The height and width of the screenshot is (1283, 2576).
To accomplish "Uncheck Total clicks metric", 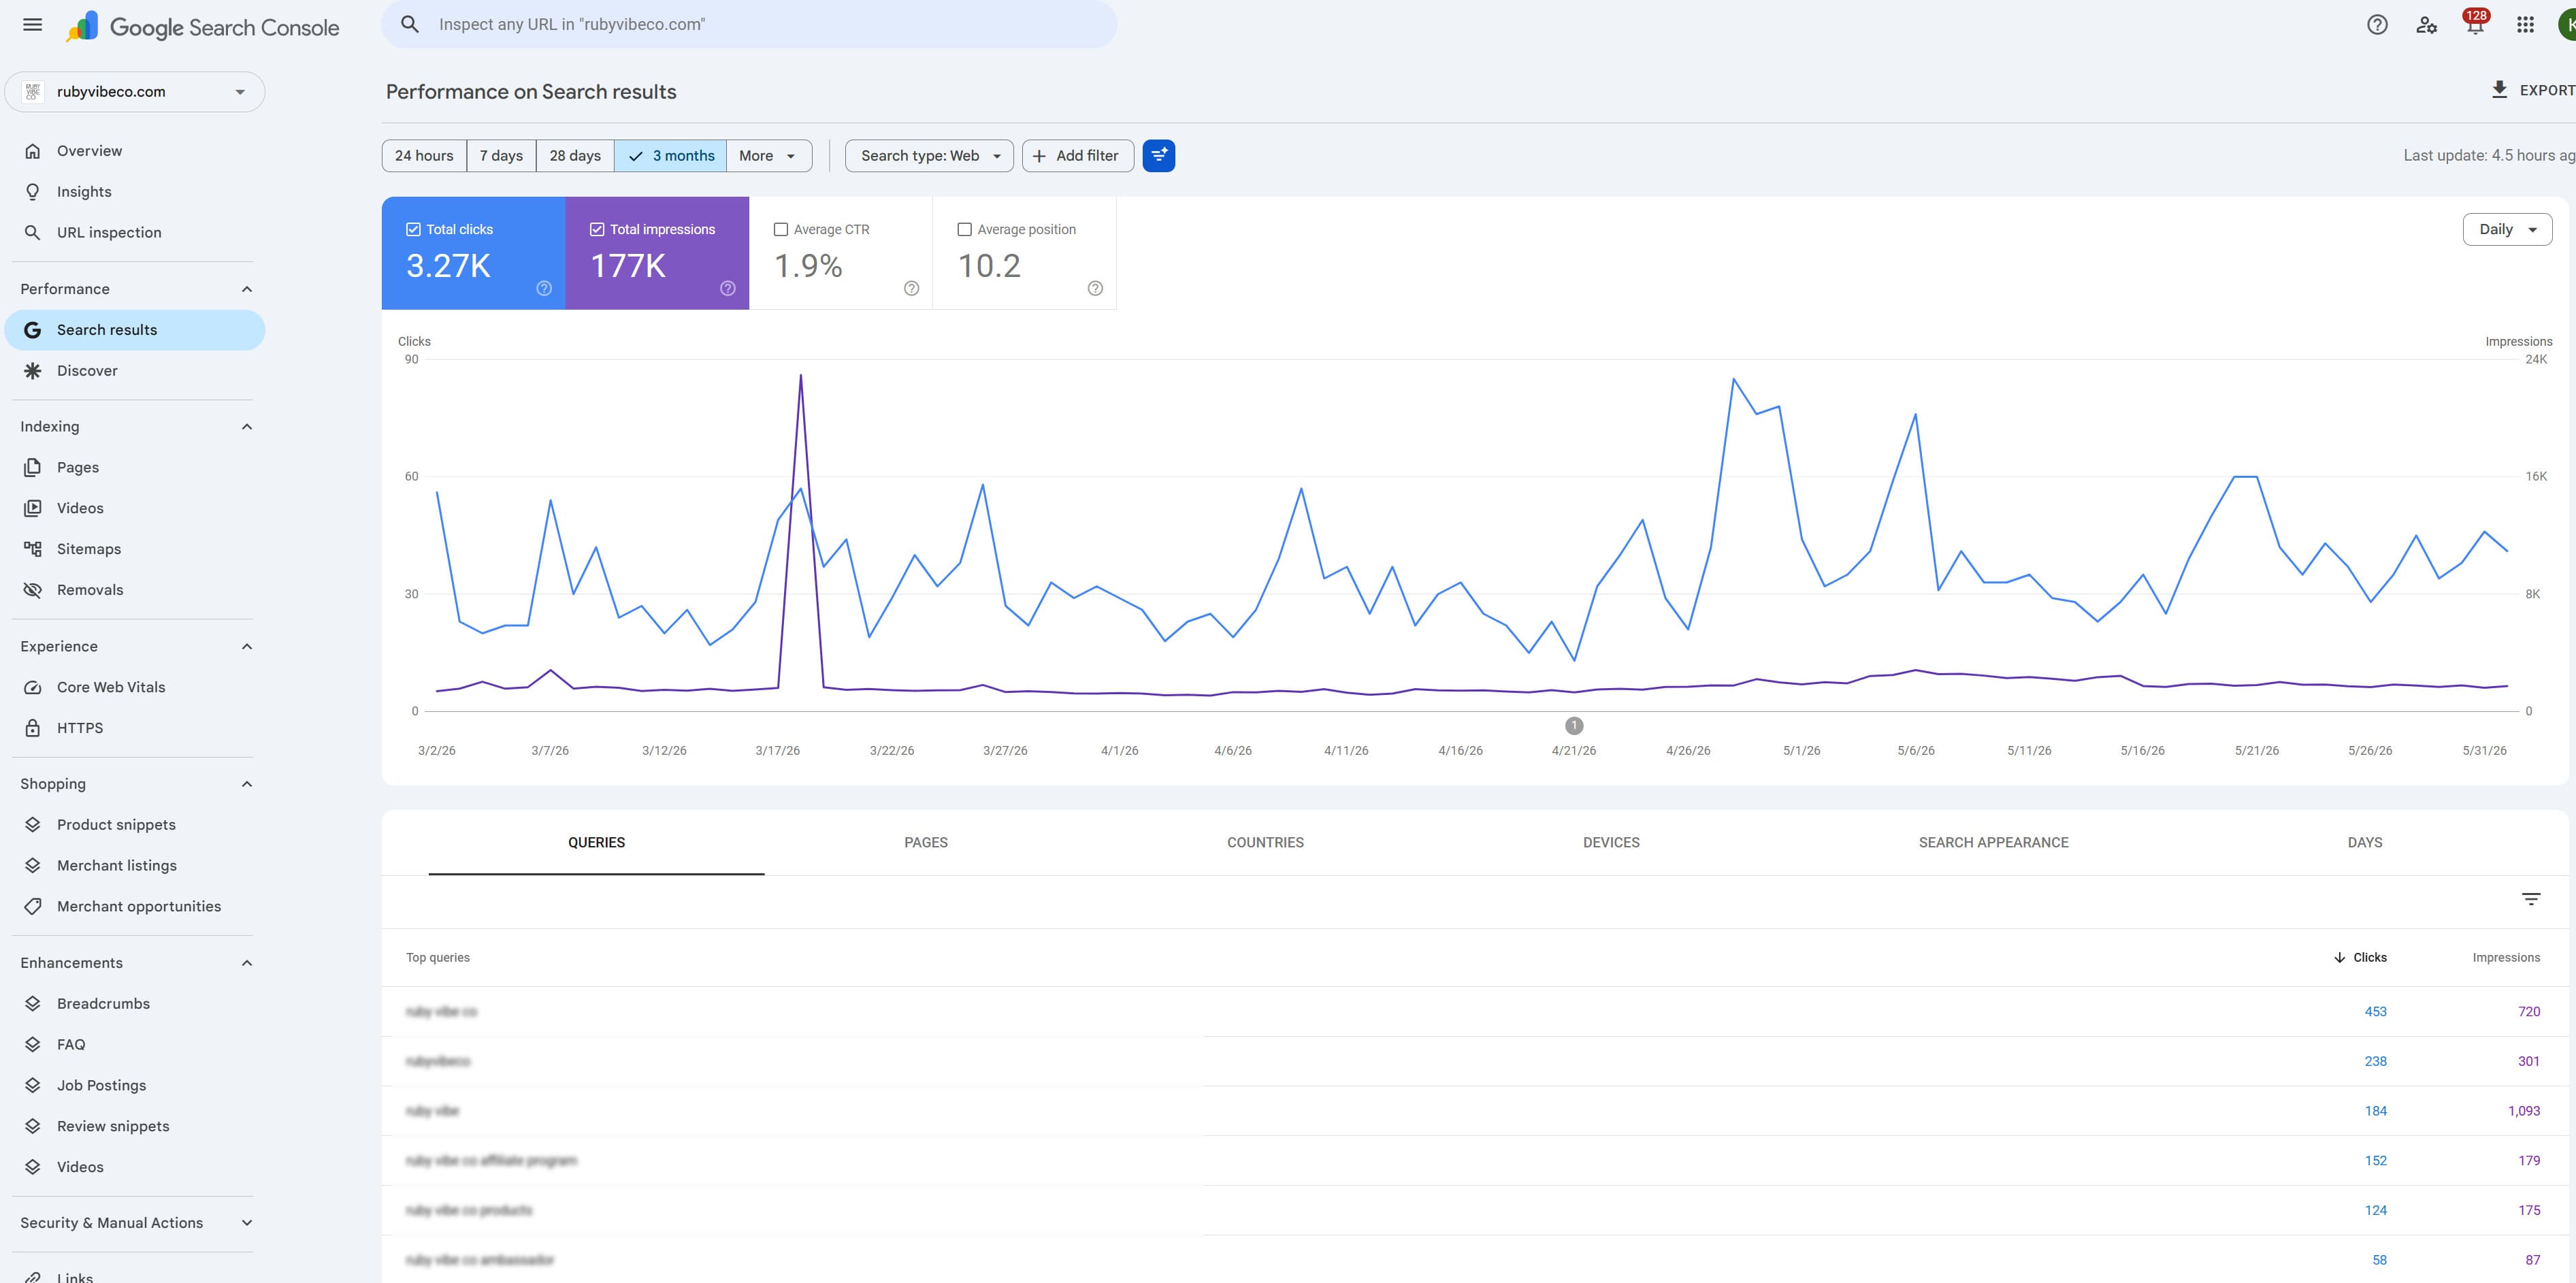I will (413, 229).
